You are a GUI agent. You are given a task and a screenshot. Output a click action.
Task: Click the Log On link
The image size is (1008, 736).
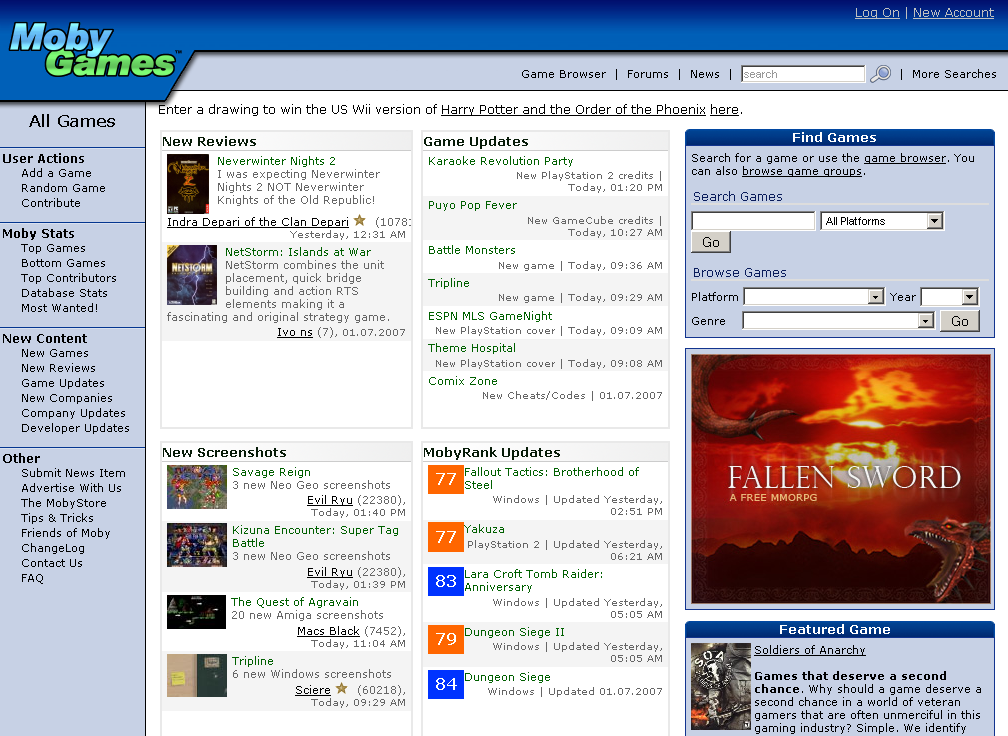[877, 12]
